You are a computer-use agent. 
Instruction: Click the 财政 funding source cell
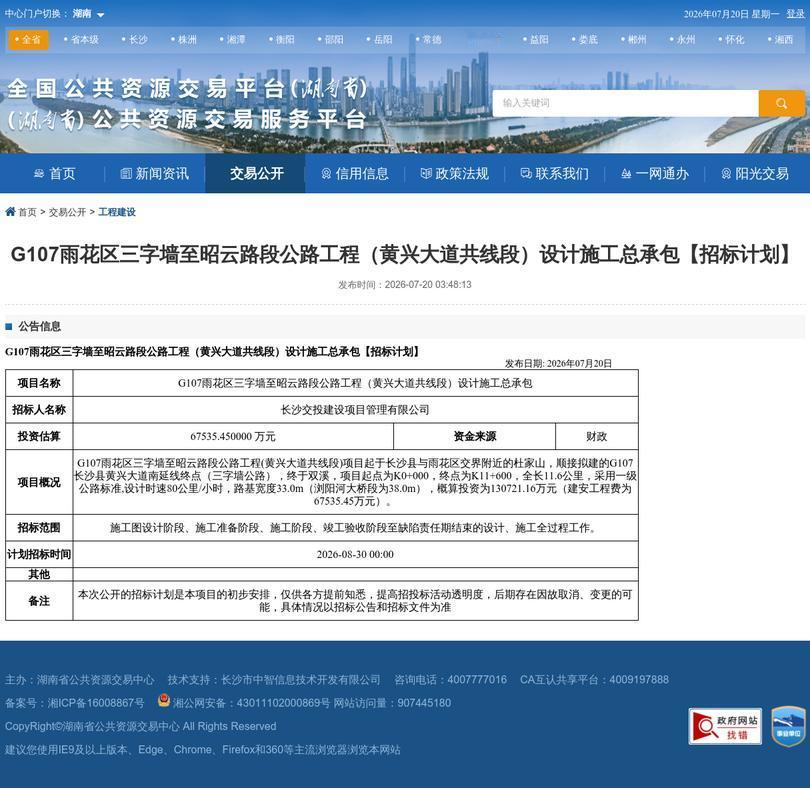pos(596,437)
